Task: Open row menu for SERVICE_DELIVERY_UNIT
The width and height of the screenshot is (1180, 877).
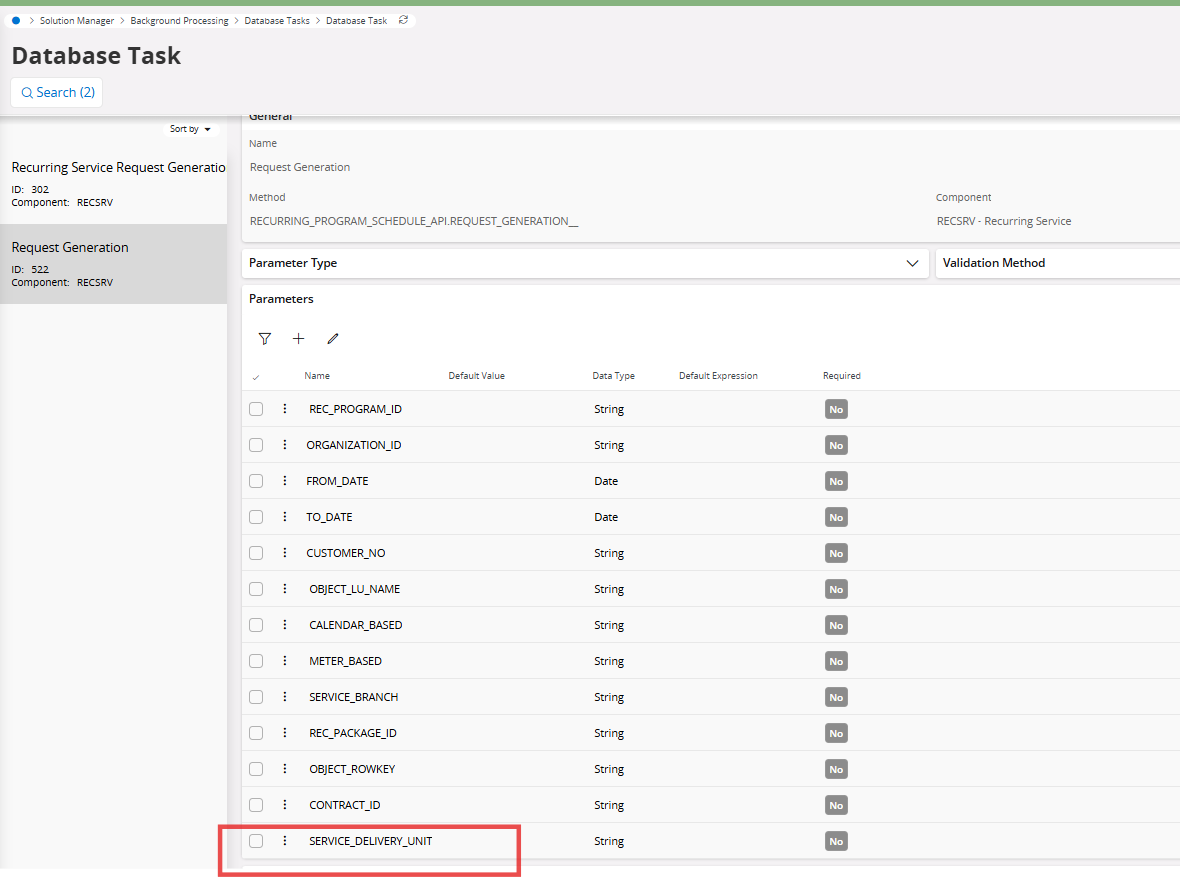Action: click(x=284, y=841)
